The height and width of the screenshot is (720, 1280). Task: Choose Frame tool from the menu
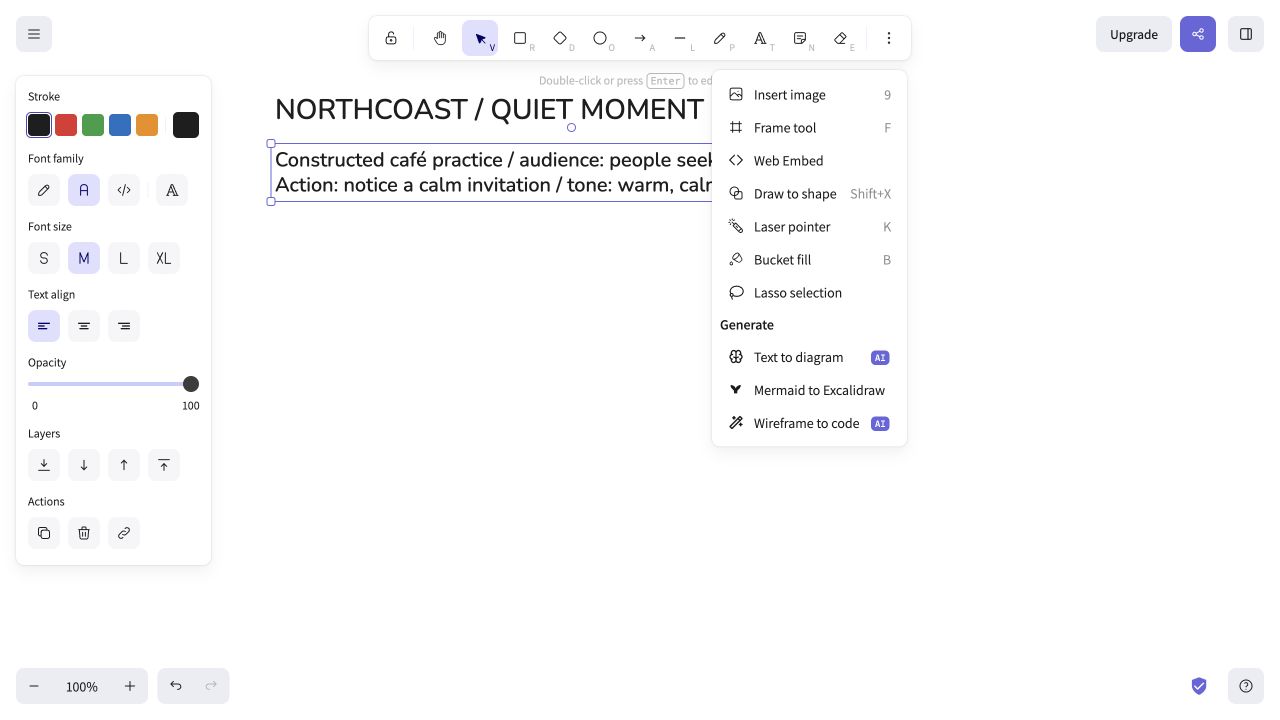809,128
